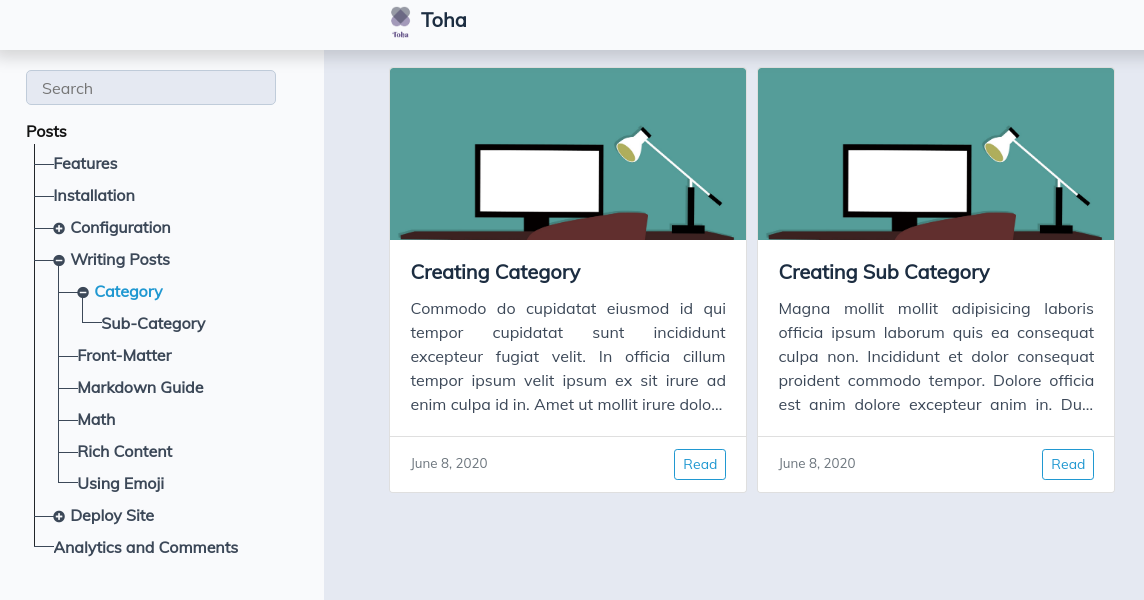Collapse the Category node via minus icon

coord(83,292)
